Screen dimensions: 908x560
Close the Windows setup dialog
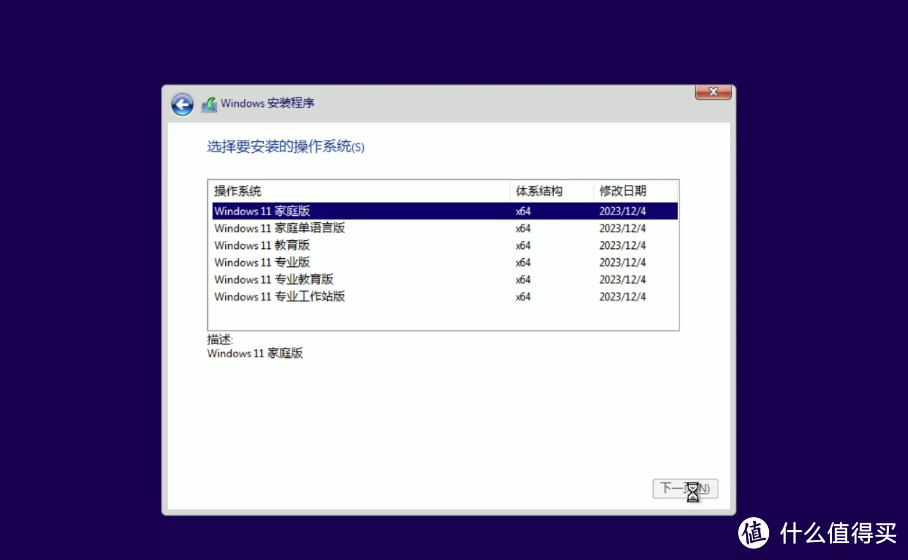tap(713, 92)
